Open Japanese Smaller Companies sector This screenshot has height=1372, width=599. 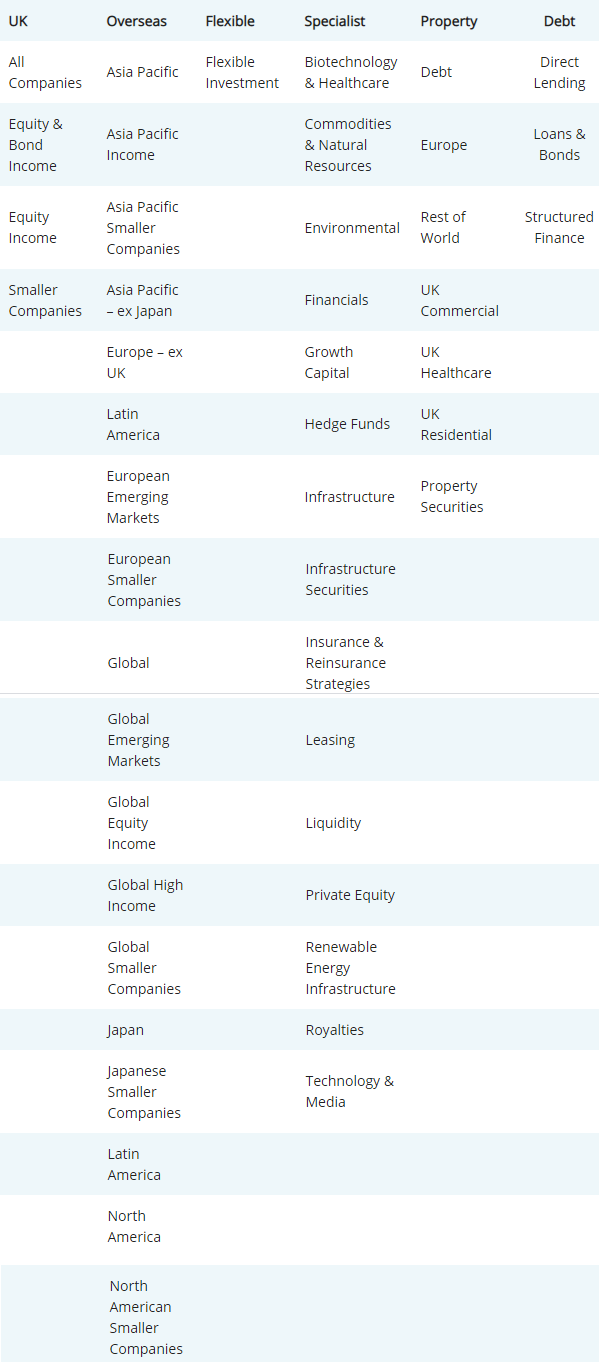click(144, 1092)
